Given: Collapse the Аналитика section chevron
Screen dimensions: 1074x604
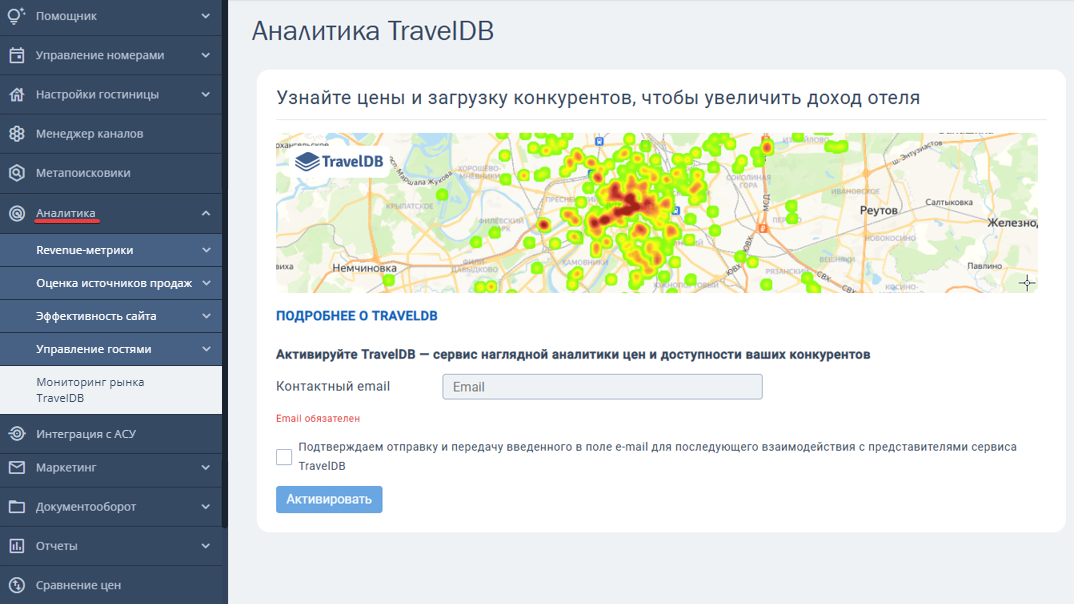Looking at the screenshot, I should click(x=205, y=213).
